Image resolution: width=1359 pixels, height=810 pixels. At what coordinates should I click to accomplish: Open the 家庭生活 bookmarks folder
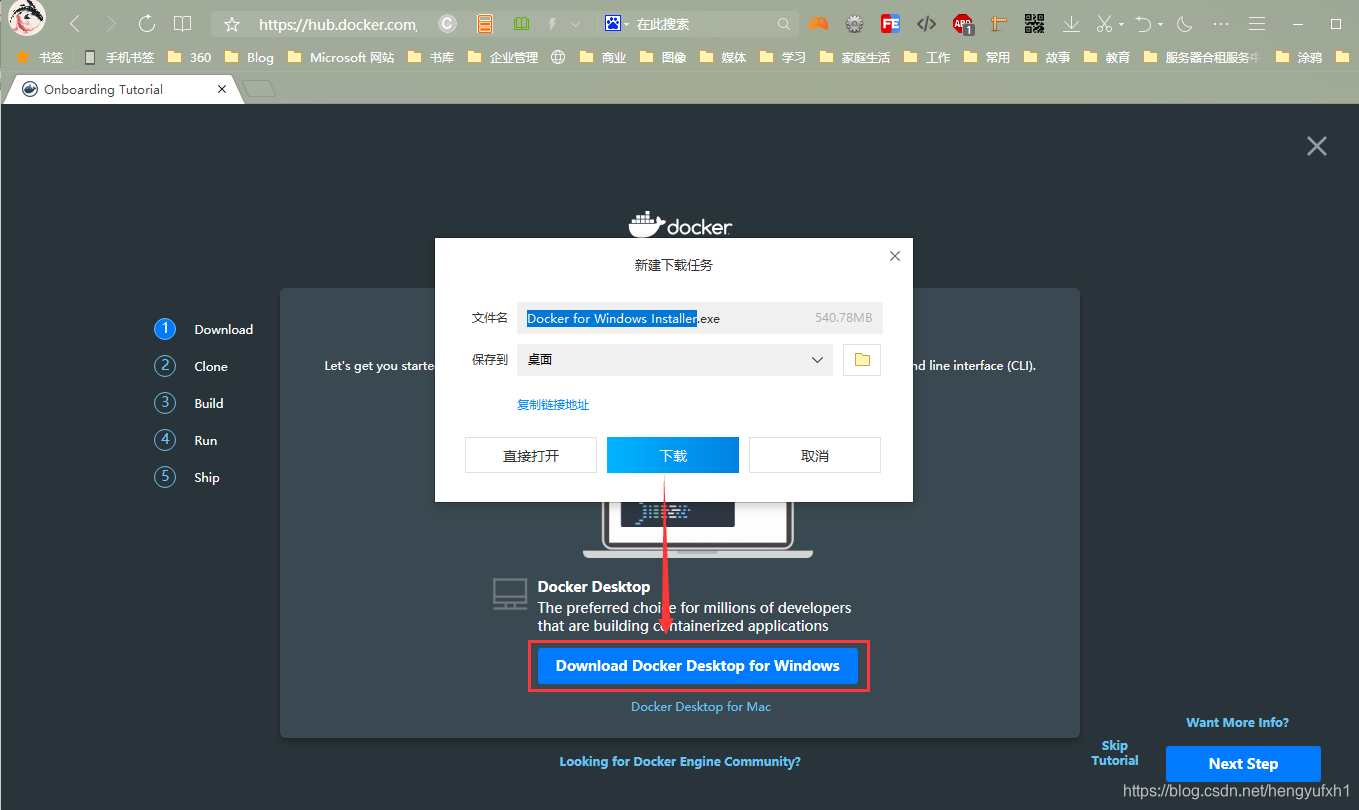[x=855, y=57]
